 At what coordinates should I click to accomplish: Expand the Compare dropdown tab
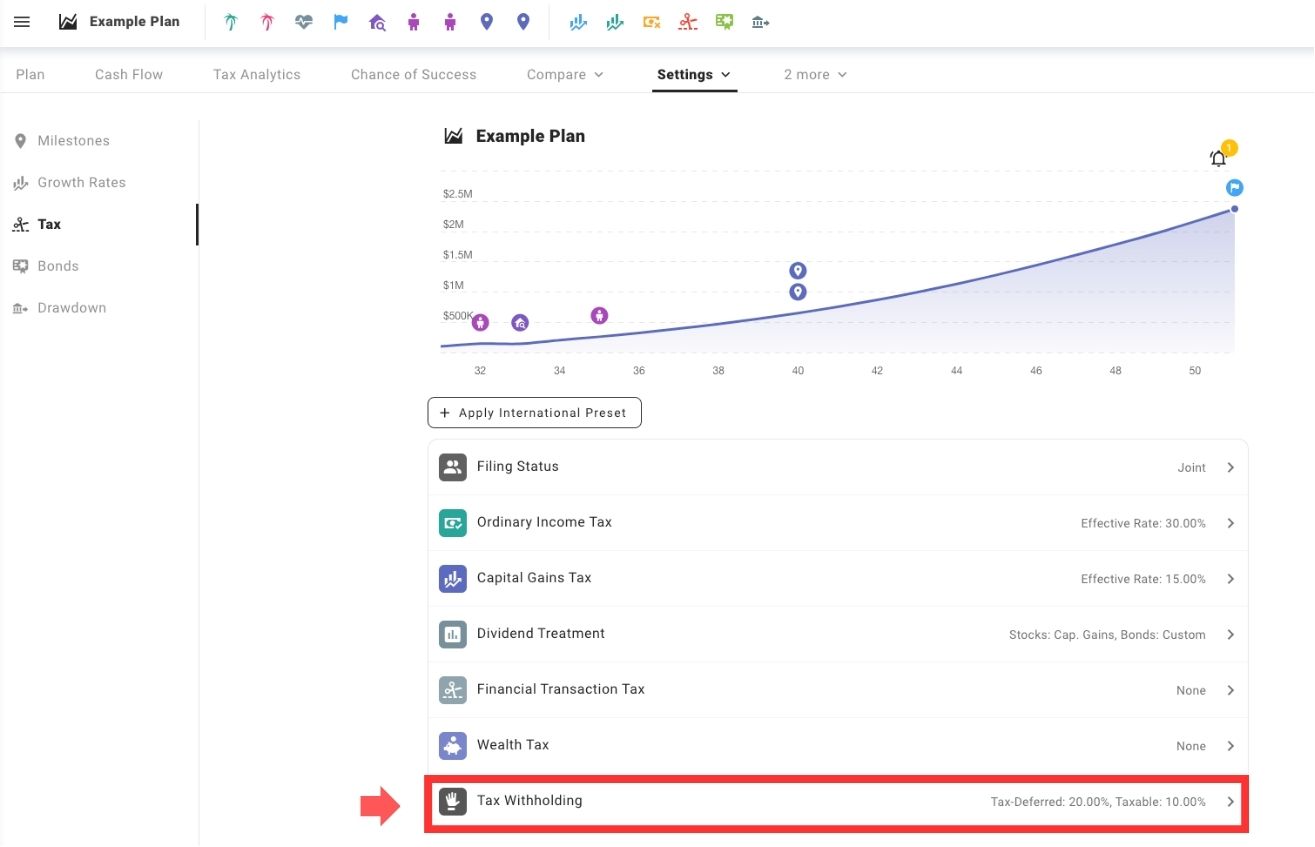click(x=565, y=74)
